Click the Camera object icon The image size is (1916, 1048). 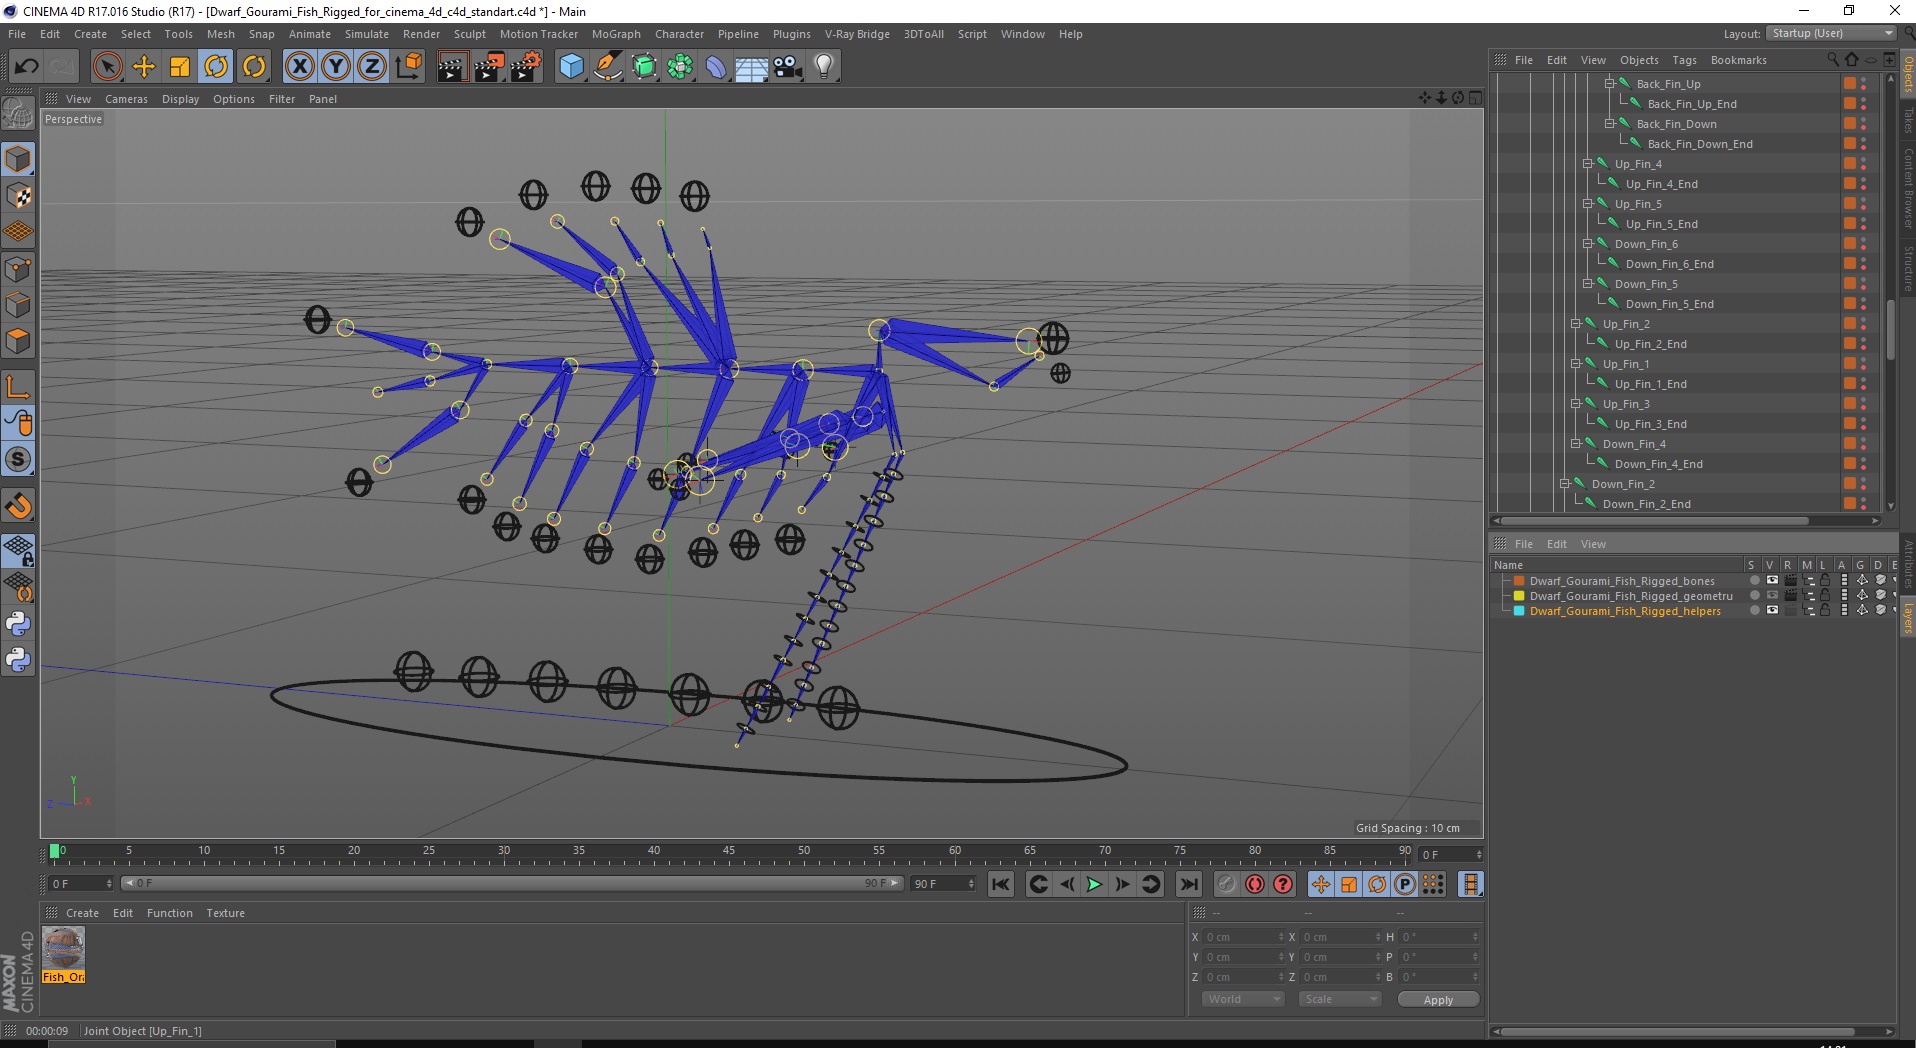tap(788, 67)
